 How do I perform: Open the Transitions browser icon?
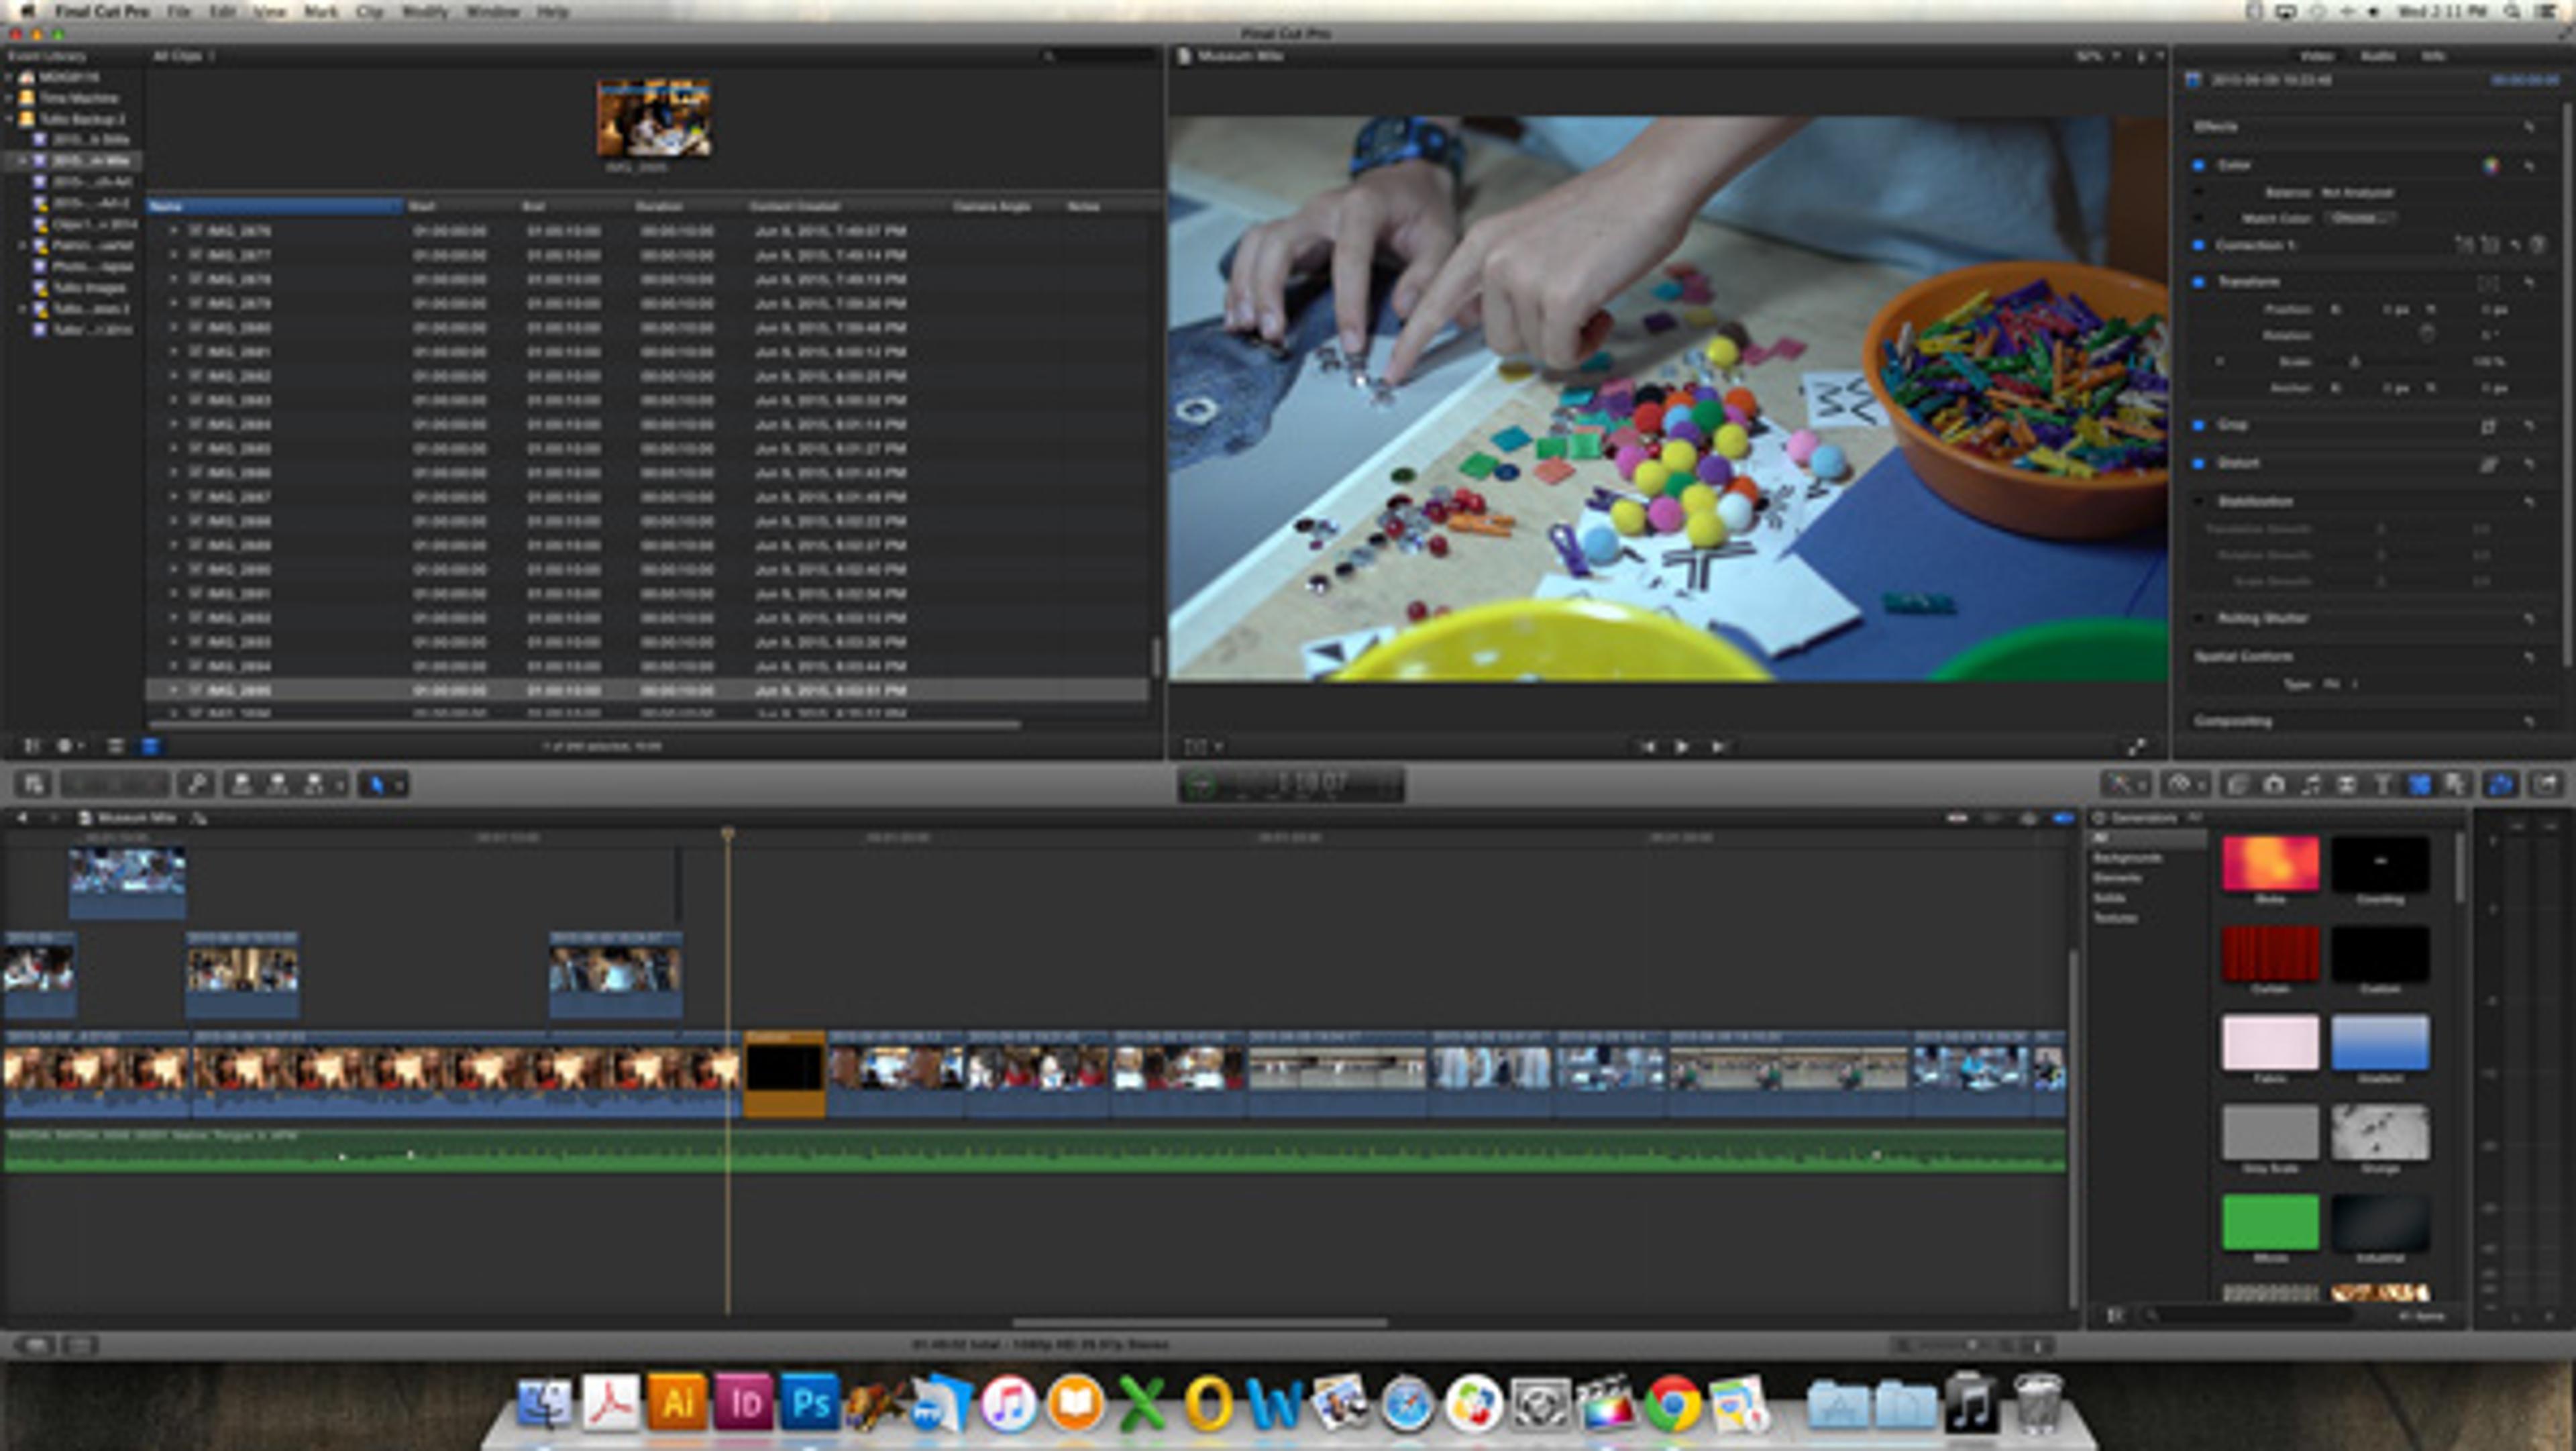point(2346,785)
